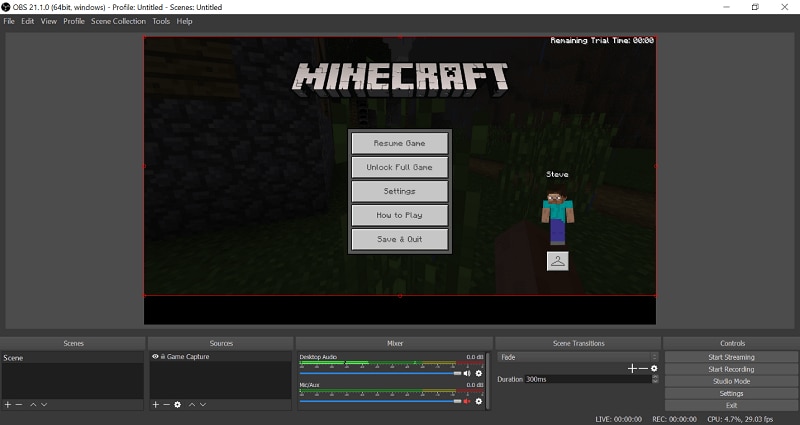Unmute Mic/Aux red speaker icon

(467, 402)
